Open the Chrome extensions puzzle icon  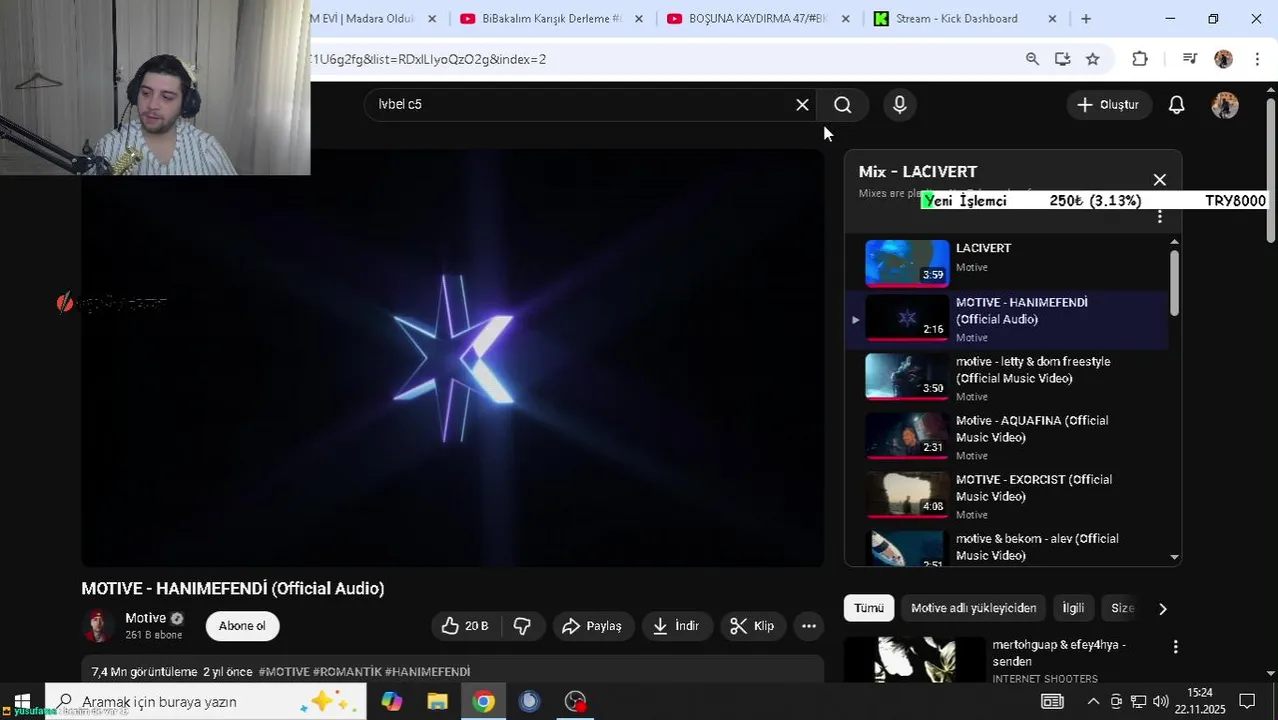pos(1140,59)
